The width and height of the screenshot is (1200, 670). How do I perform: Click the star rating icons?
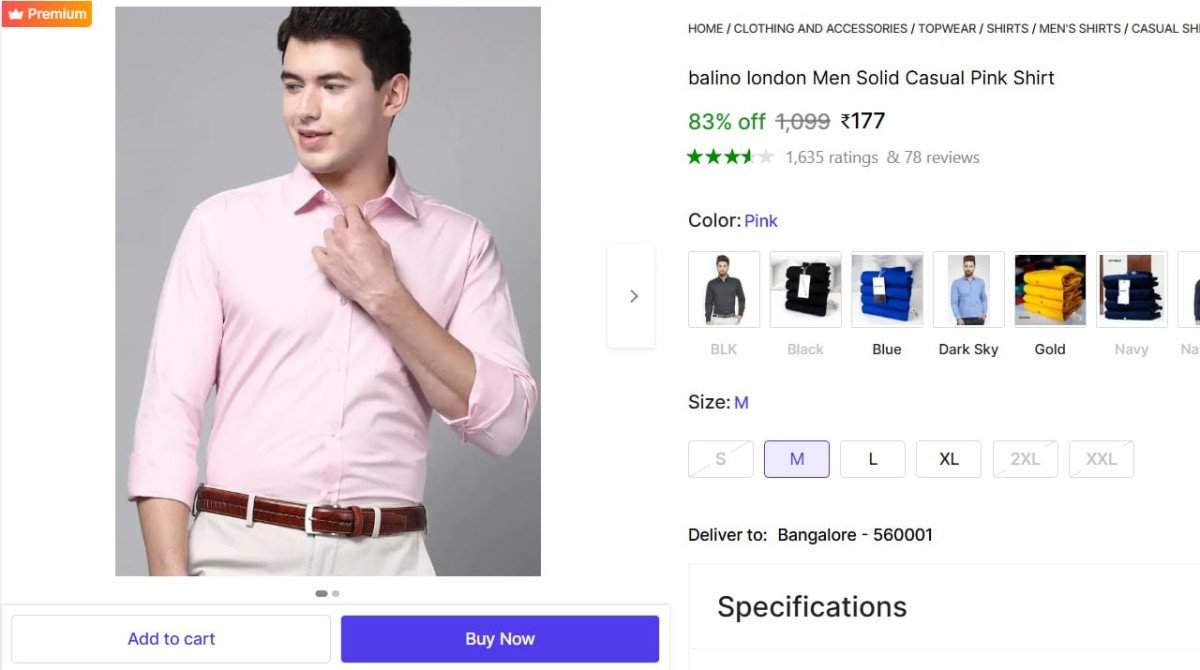[730, 157]
